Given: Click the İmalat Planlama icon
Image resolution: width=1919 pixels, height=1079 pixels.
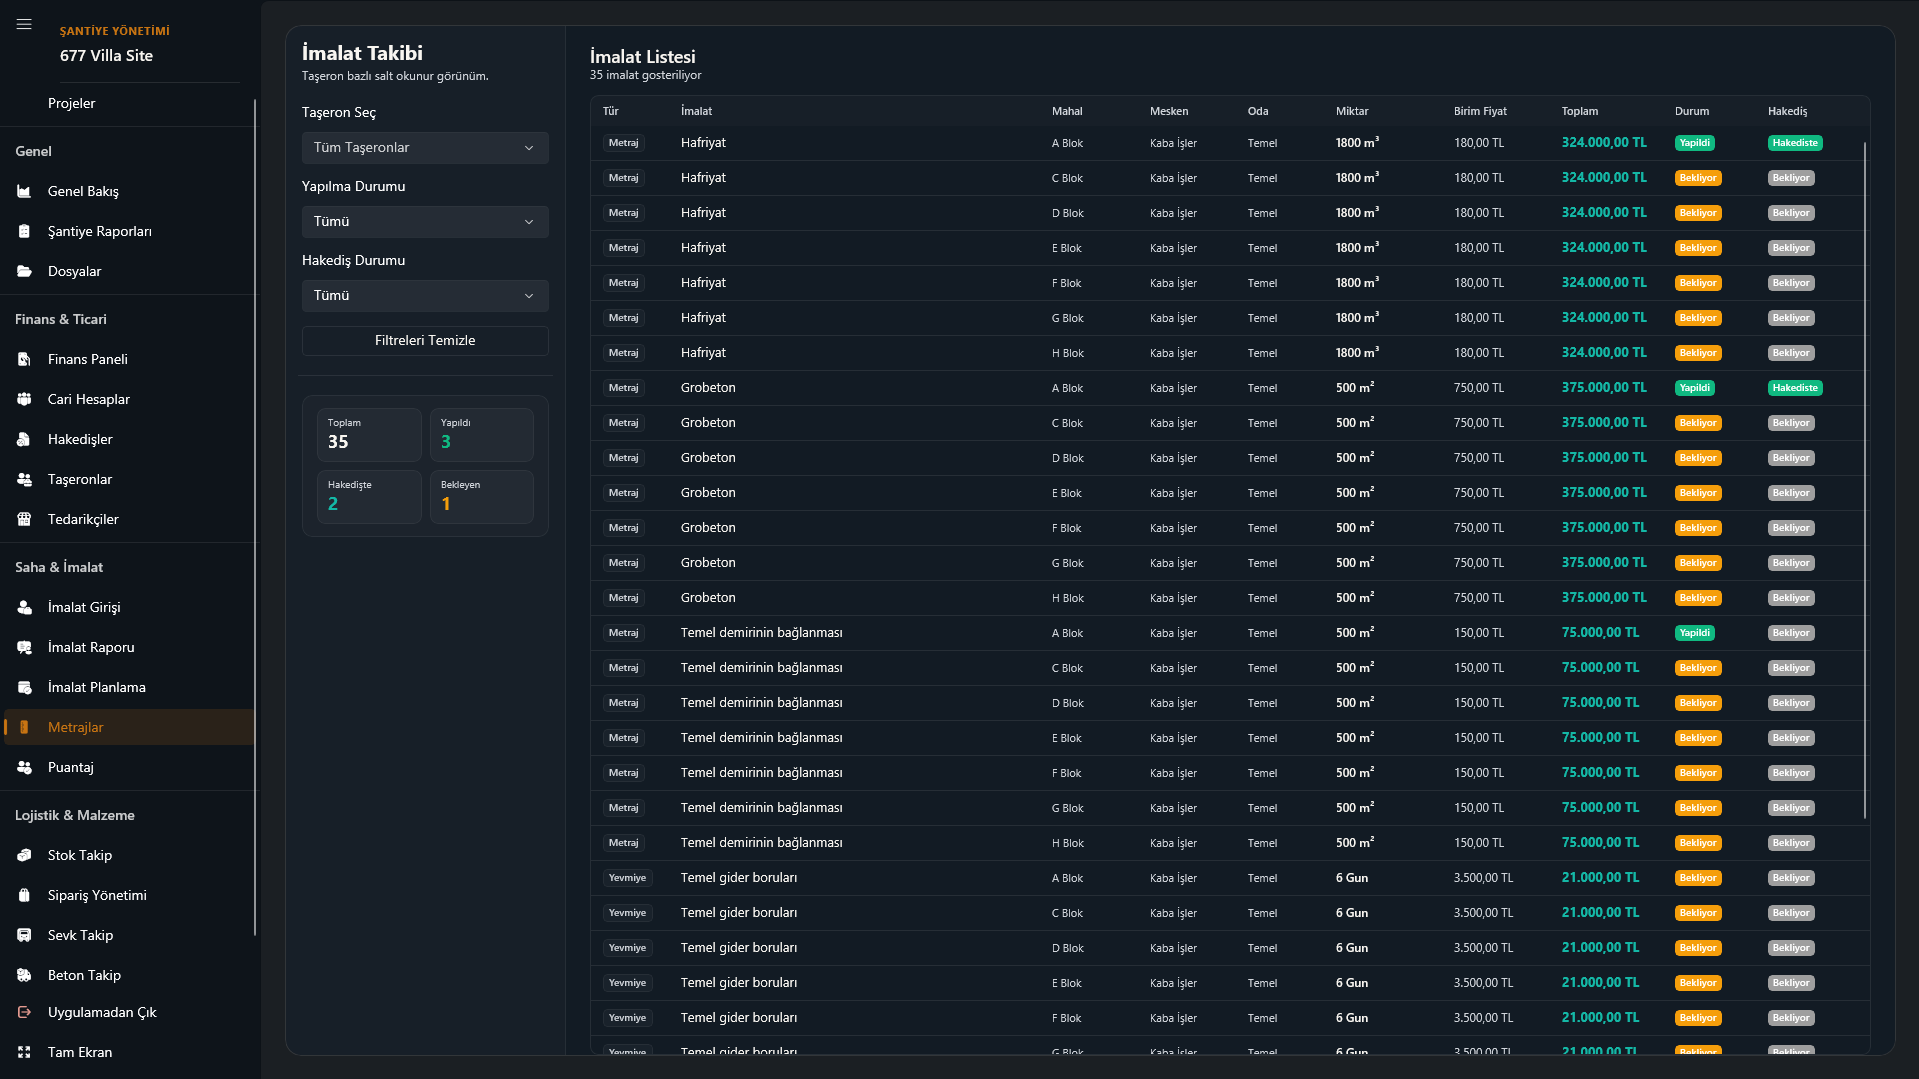Looking at the screenshot, I should pyautogui.click(x=24, y=687).
